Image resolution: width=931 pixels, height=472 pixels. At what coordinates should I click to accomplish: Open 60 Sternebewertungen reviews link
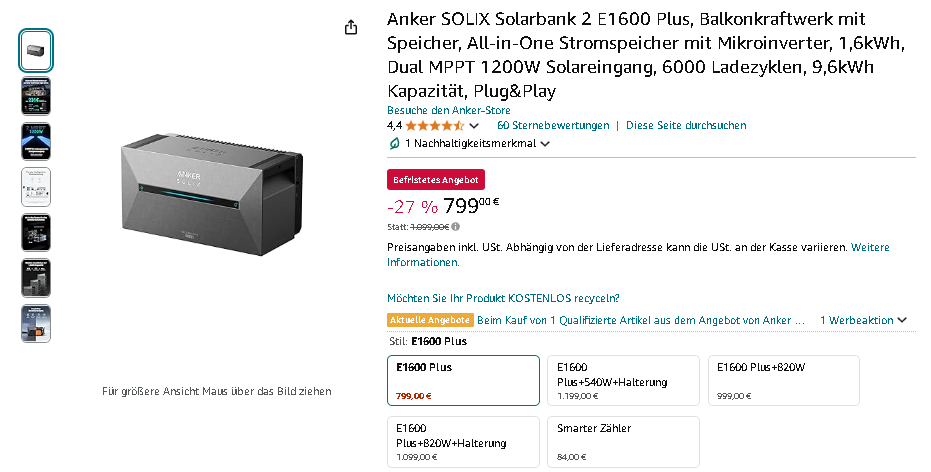pyautogui.click(x=553, y=126)
